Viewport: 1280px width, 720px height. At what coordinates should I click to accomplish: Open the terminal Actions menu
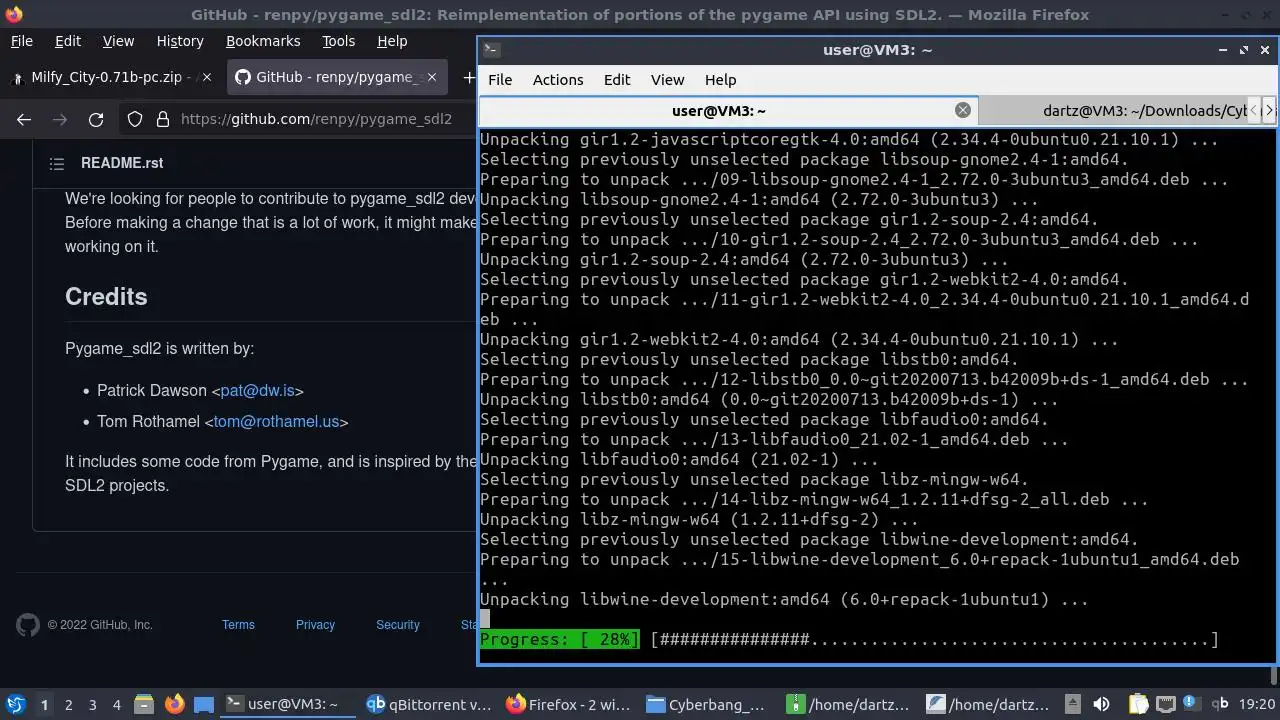(x=558, y=80)
